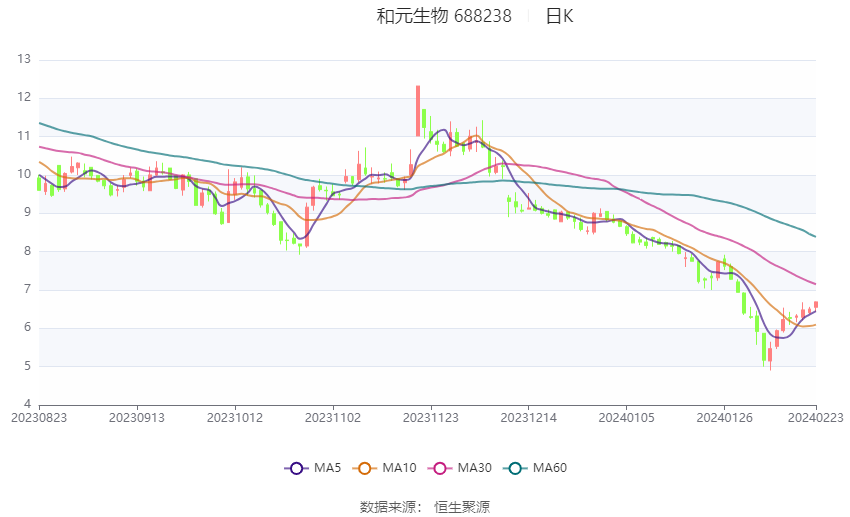Click y-axis value label 12
This screenshot has width=850, height=517.
[x=24, y=98]
